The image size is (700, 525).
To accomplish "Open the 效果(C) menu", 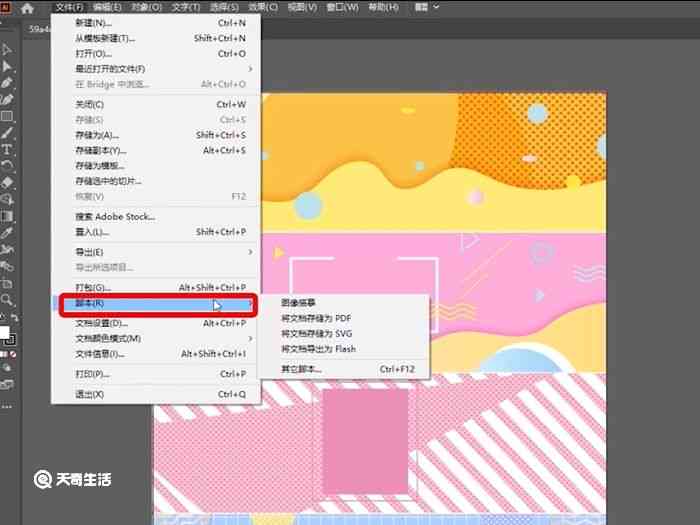I will pos(263,8).
